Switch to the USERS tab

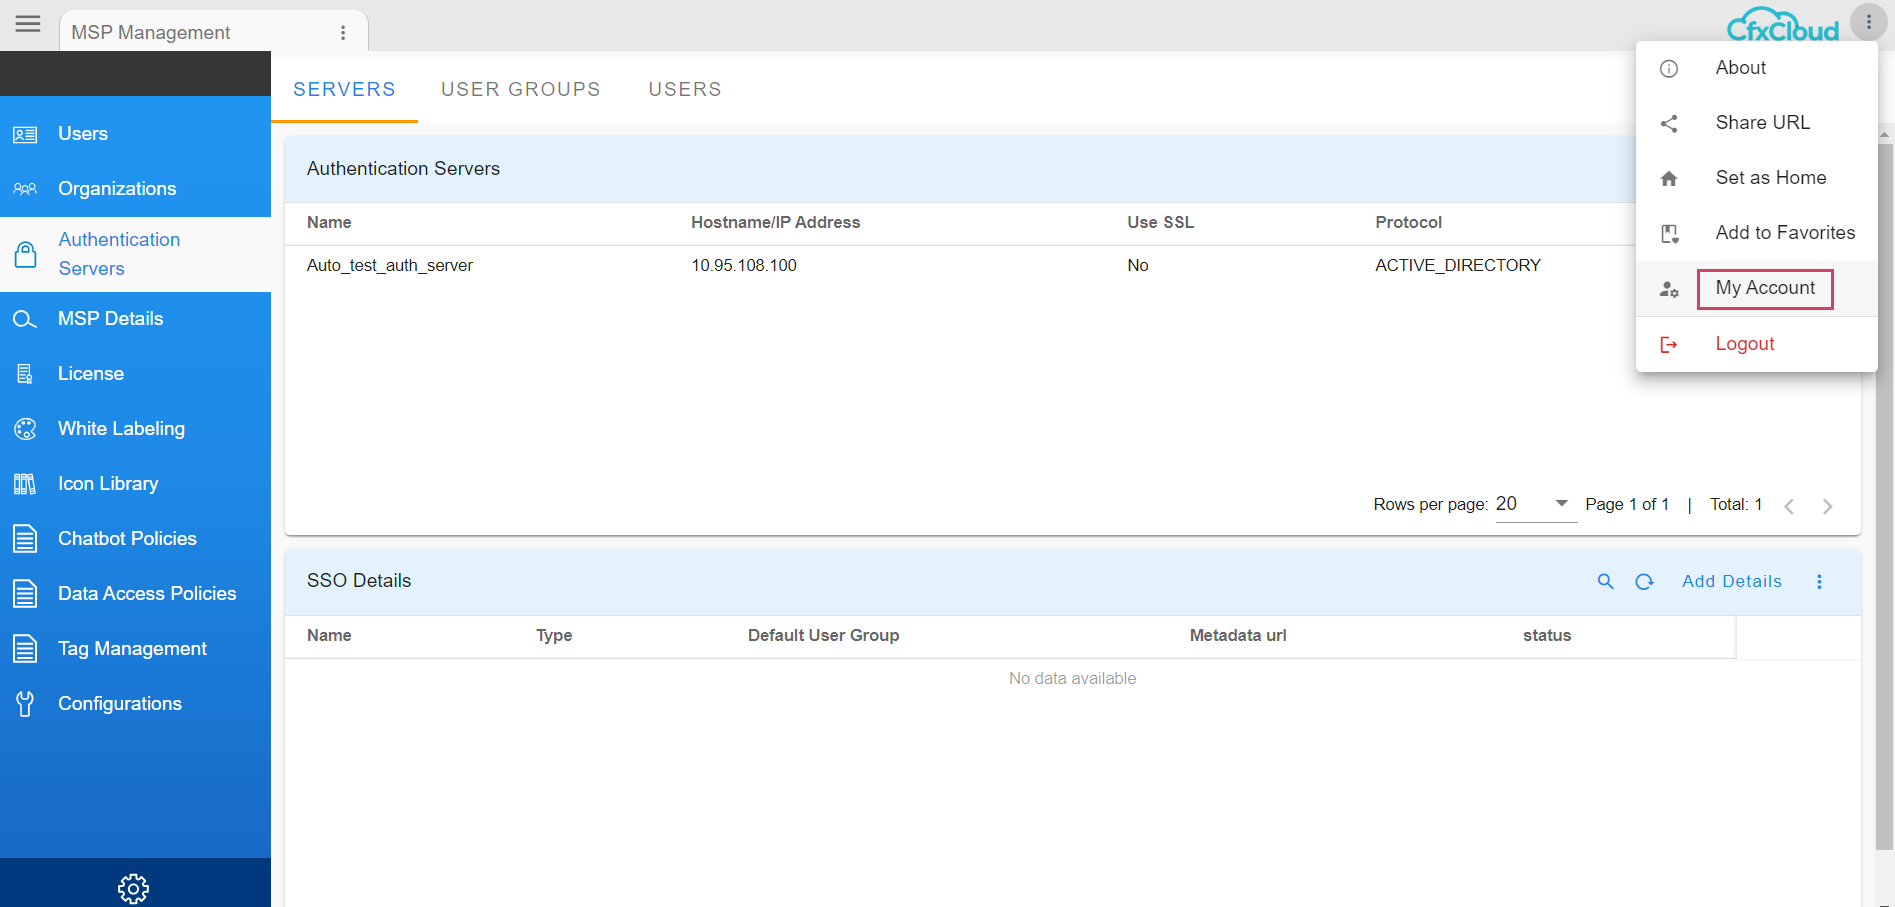[x=684, y=90]
